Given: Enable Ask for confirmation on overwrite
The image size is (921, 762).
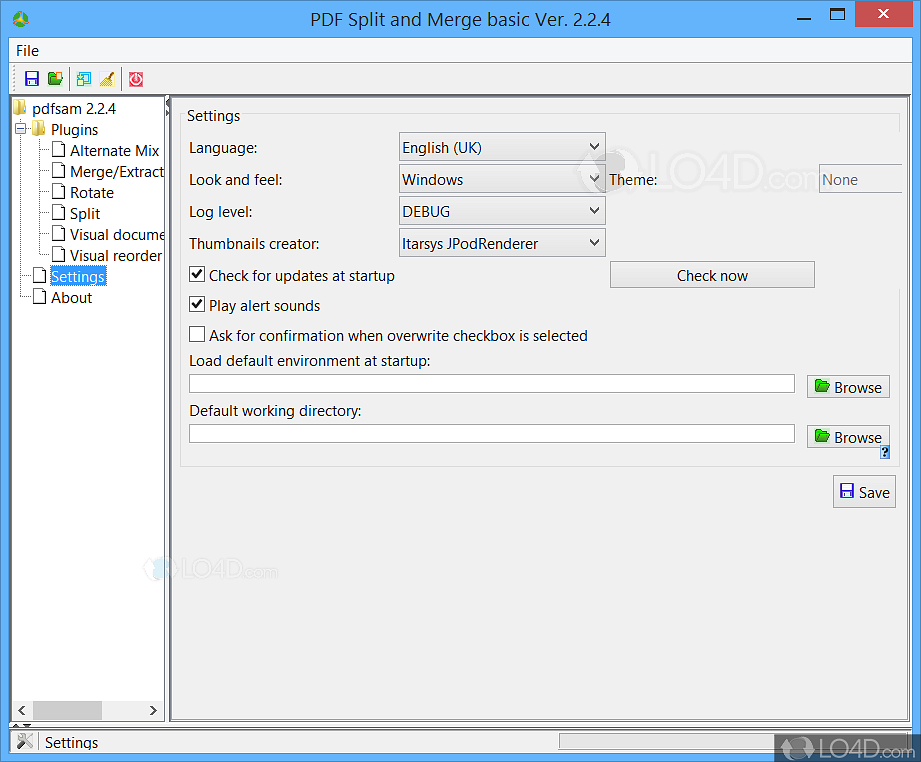Looking at the screenshot, I should pos(197,335).
